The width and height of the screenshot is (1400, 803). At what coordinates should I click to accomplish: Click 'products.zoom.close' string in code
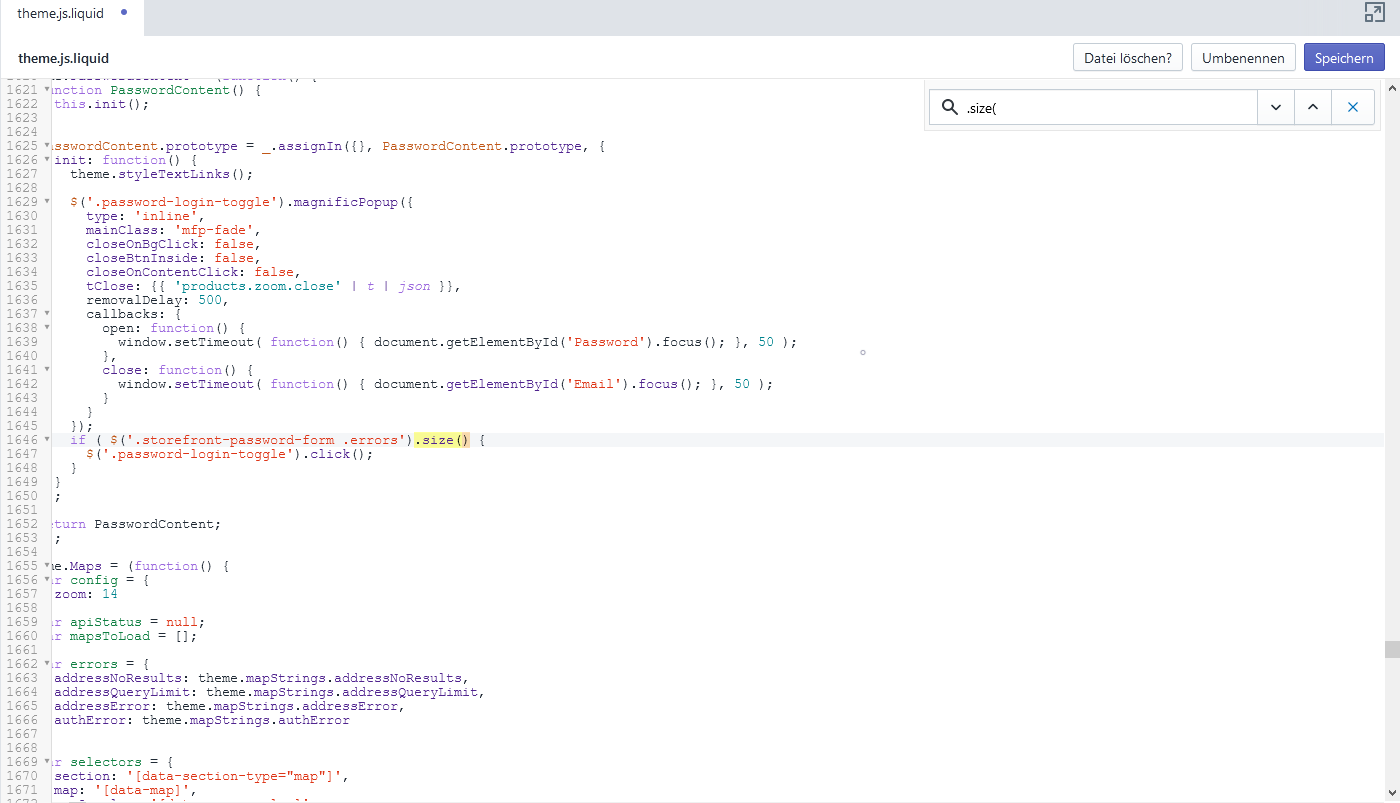(258, 286)
